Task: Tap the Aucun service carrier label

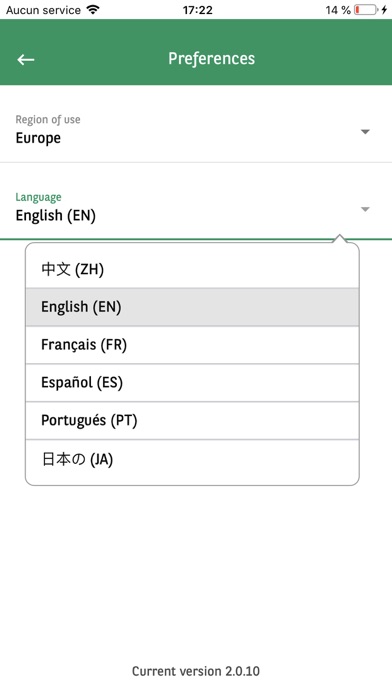Action: (44, 10)
